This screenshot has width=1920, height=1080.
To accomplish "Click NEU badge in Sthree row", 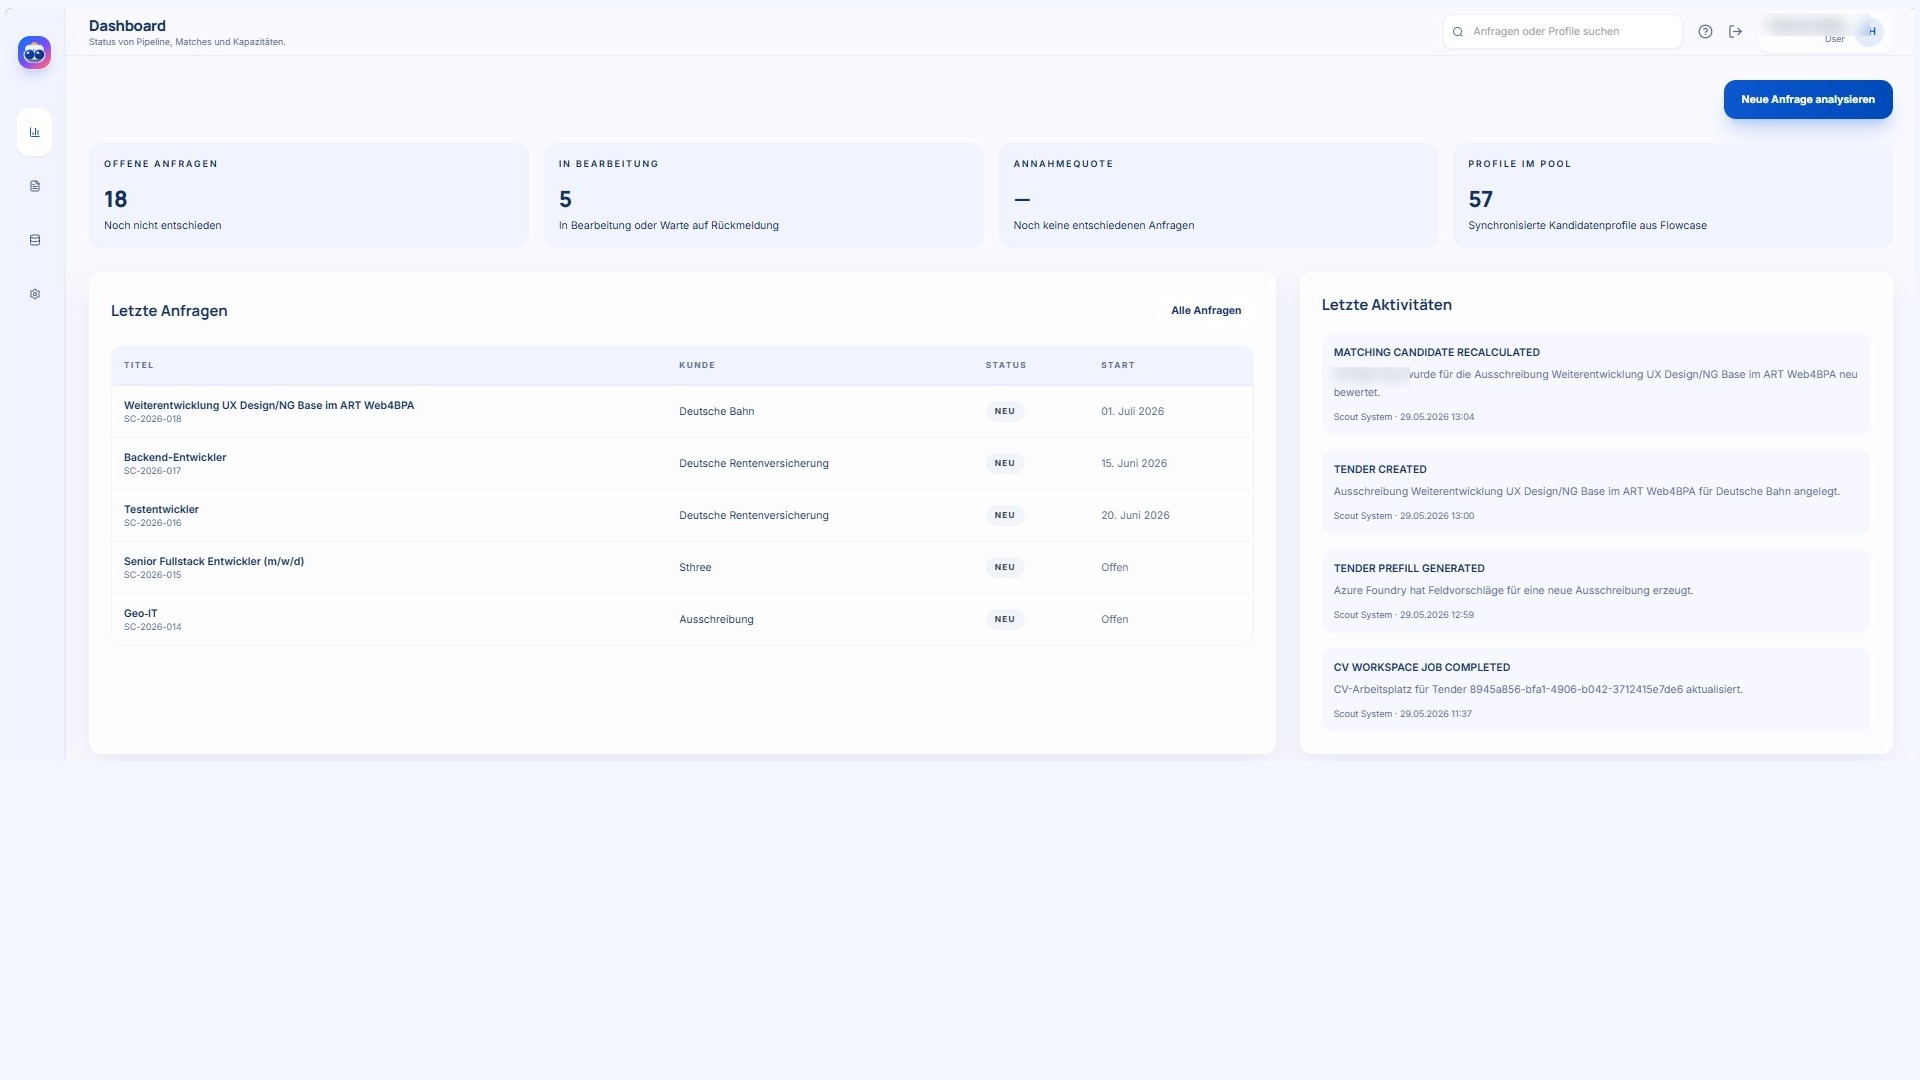I will point(1005,568).
